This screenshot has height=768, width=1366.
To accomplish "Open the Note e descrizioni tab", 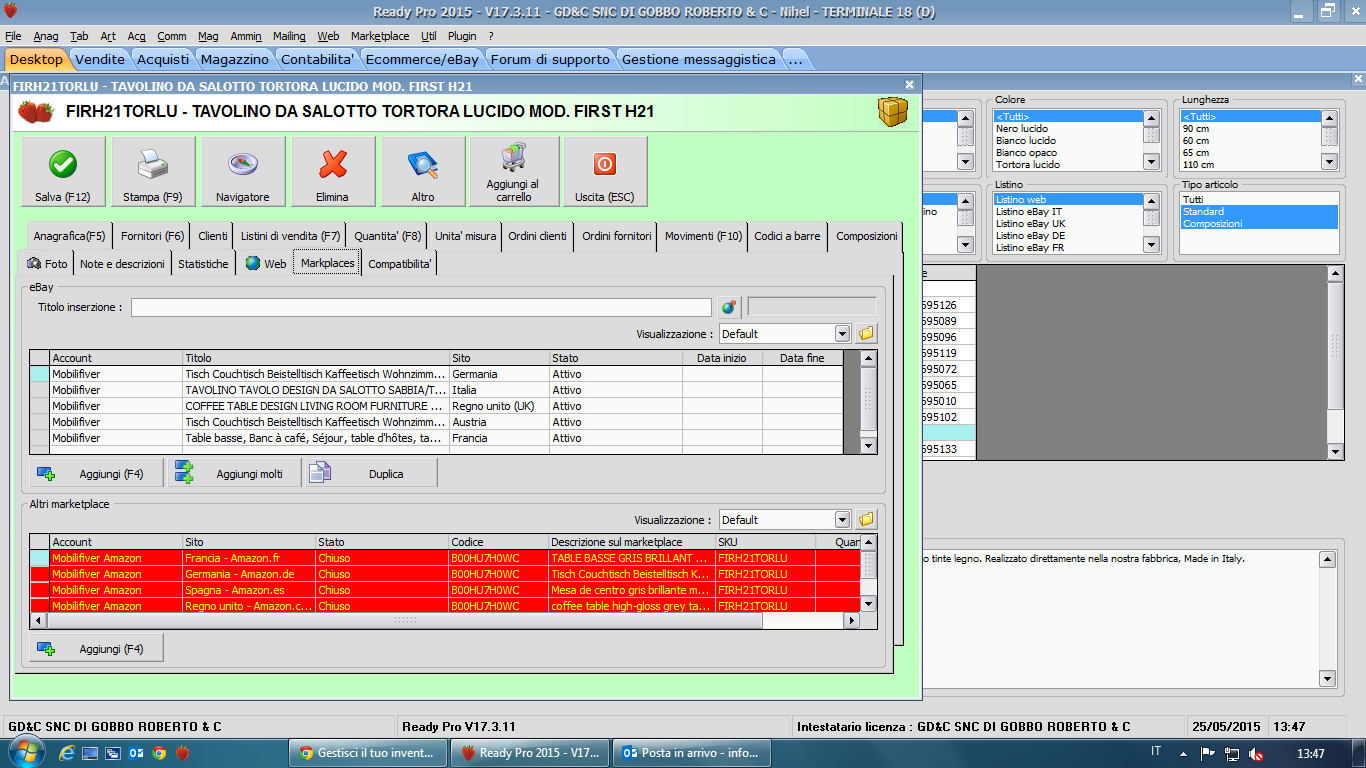I will [x=123, y=264].
